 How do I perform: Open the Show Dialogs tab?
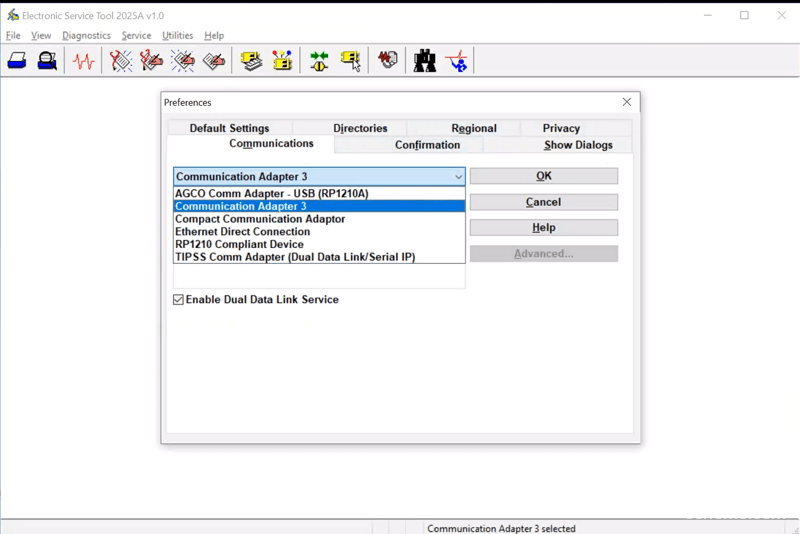[578, 145]
